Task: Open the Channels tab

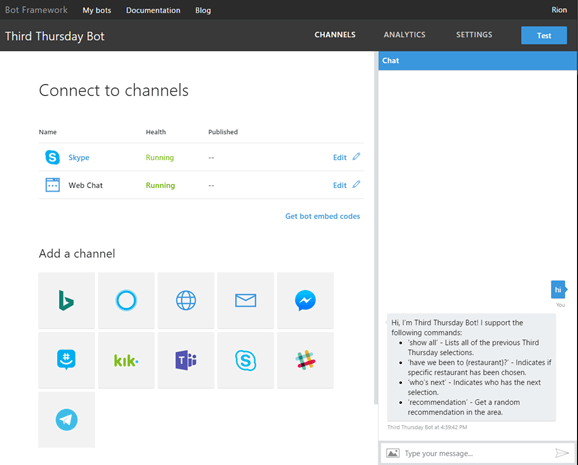Action: [335, 35]
